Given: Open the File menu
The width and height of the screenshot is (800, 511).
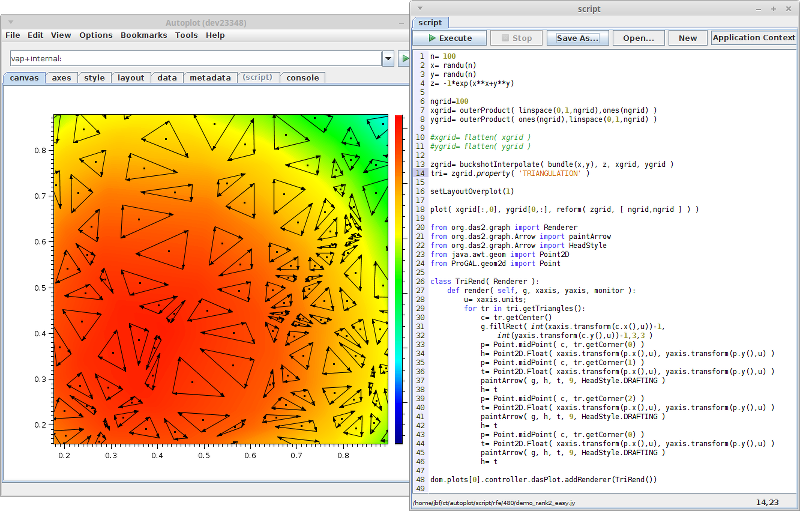Looking at the screenshot, I should 12,35.
